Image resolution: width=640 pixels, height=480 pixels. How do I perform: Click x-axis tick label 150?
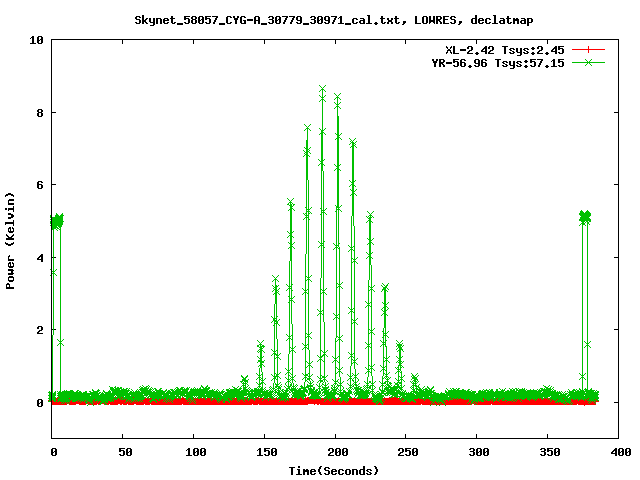point(267,452)
